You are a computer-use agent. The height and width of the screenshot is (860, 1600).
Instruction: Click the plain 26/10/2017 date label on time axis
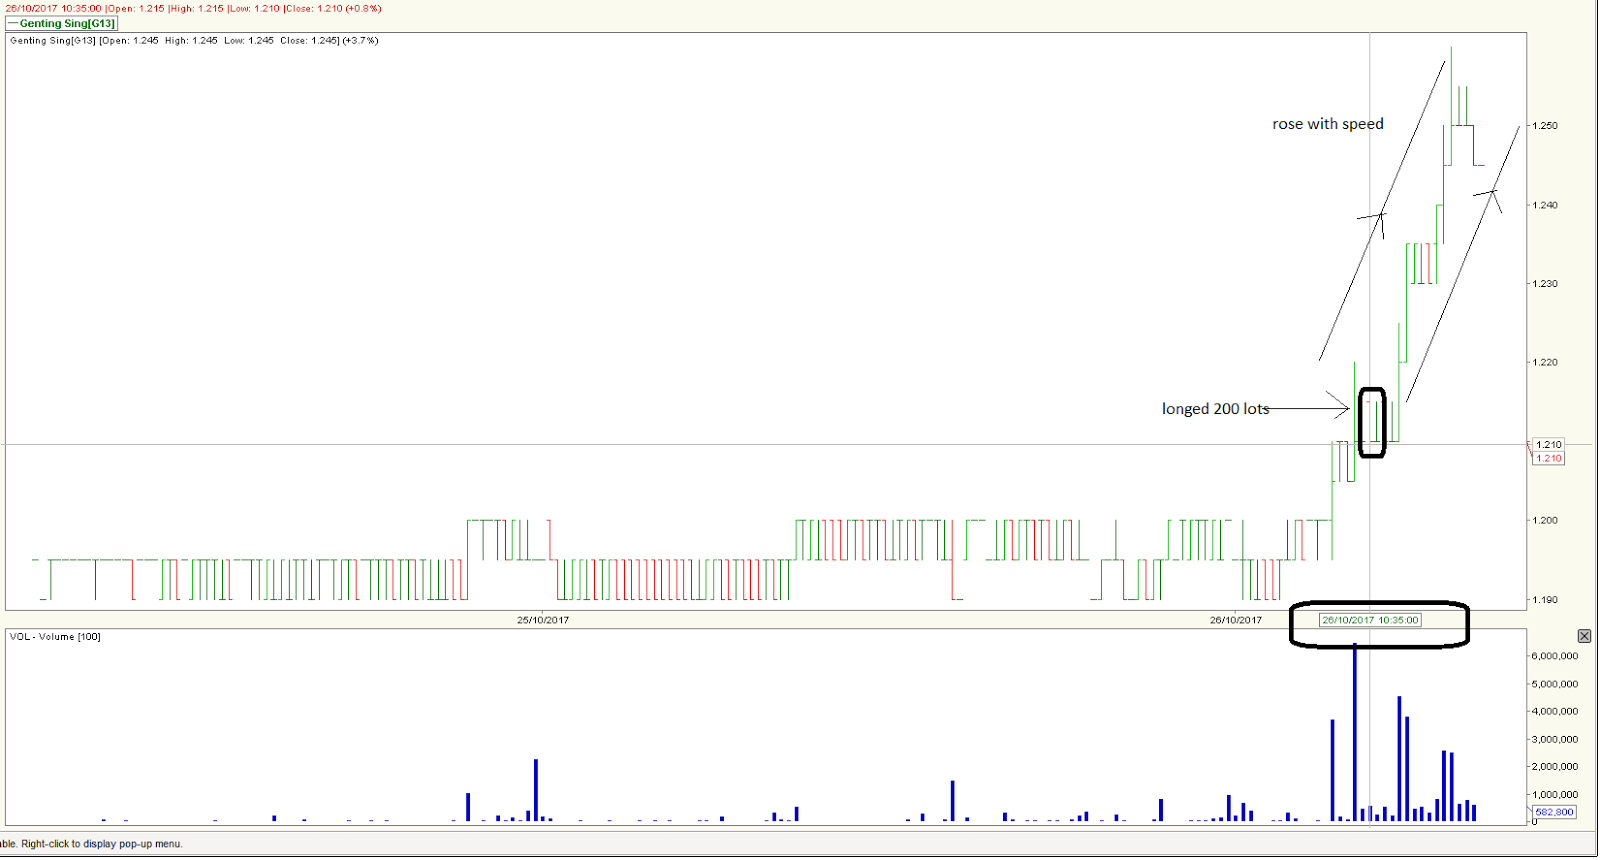pos(1236,620)
